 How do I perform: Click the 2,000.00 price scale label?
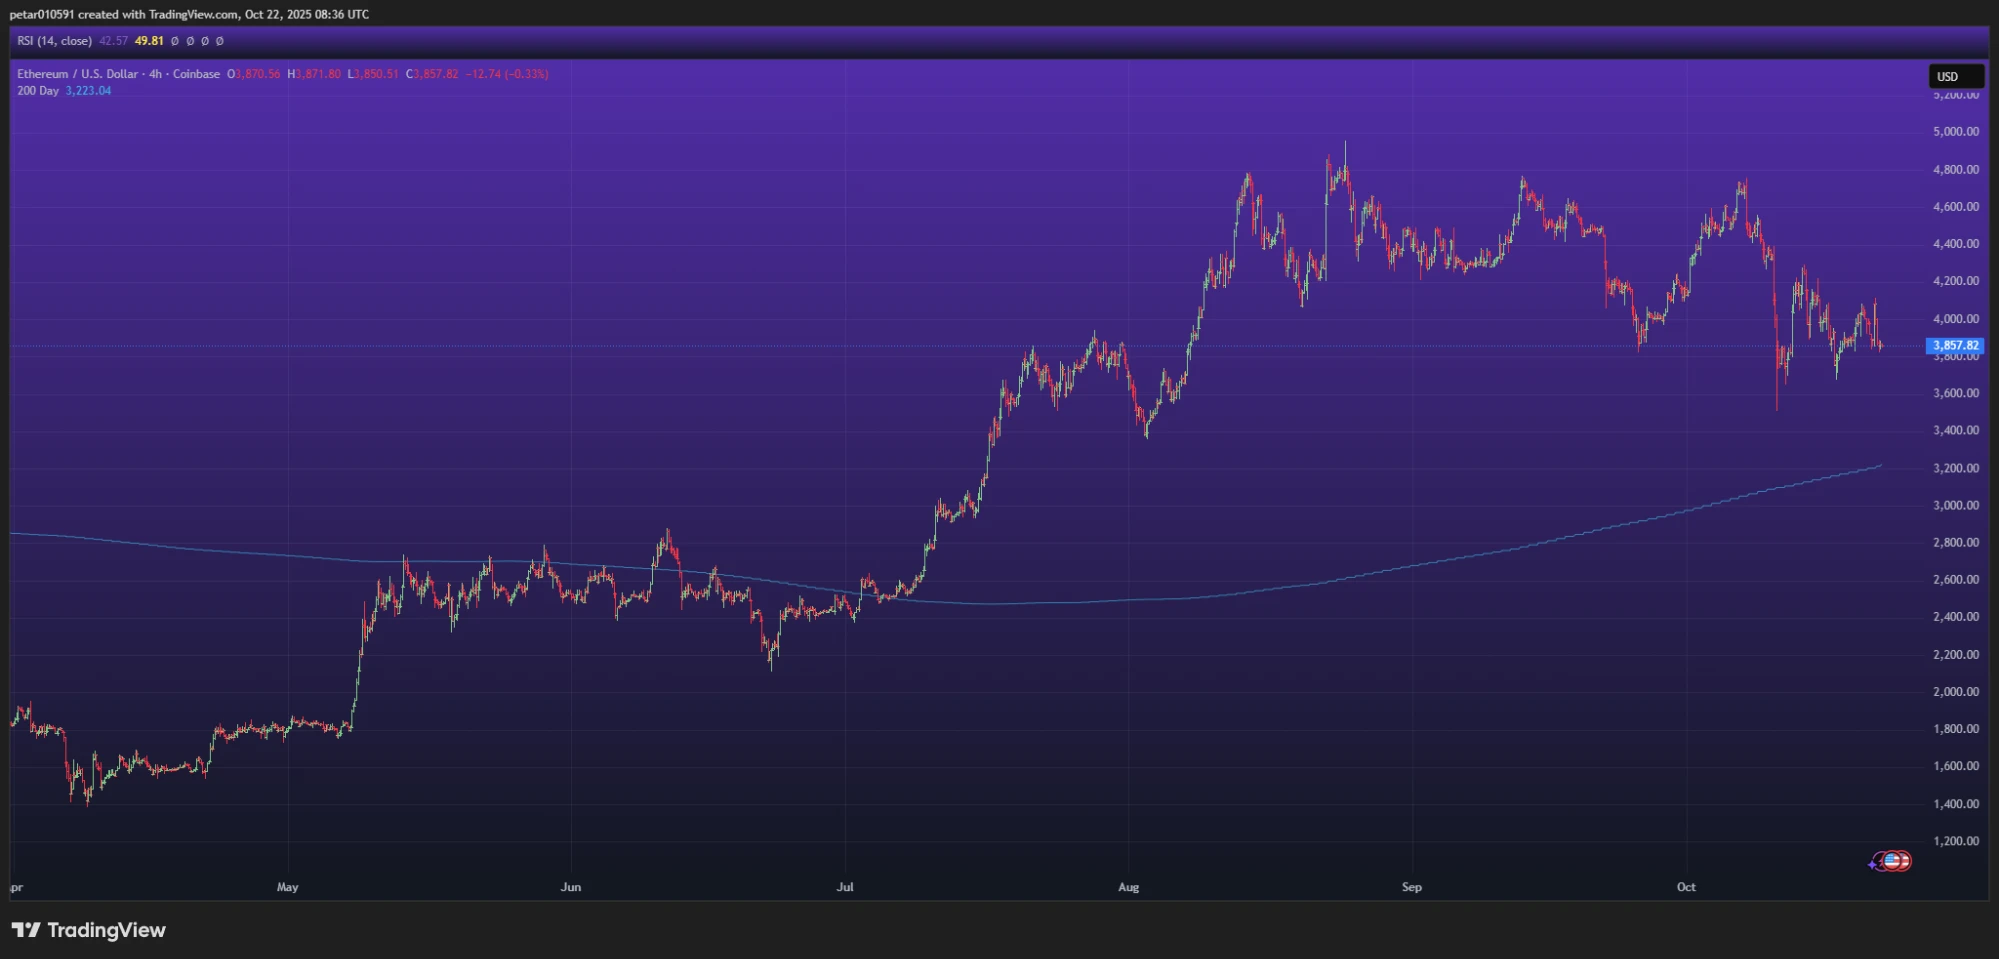click(1955, 692)
